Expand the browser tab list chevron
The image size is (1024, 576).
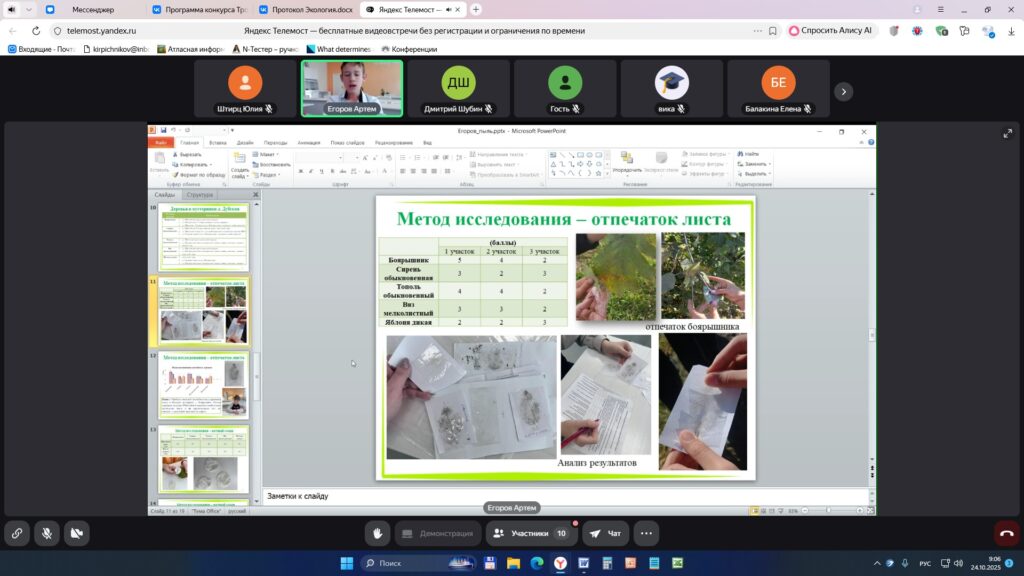pos(27,9)
